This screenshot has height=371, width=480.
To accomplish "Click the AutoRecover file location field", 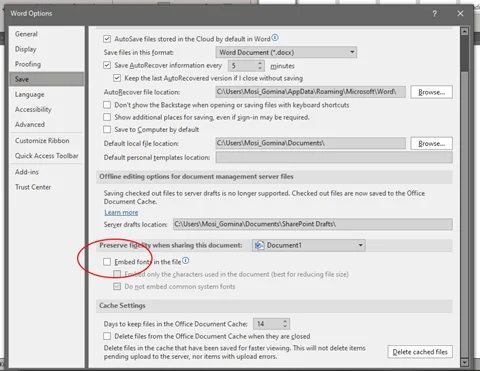I will coord(311,92).
